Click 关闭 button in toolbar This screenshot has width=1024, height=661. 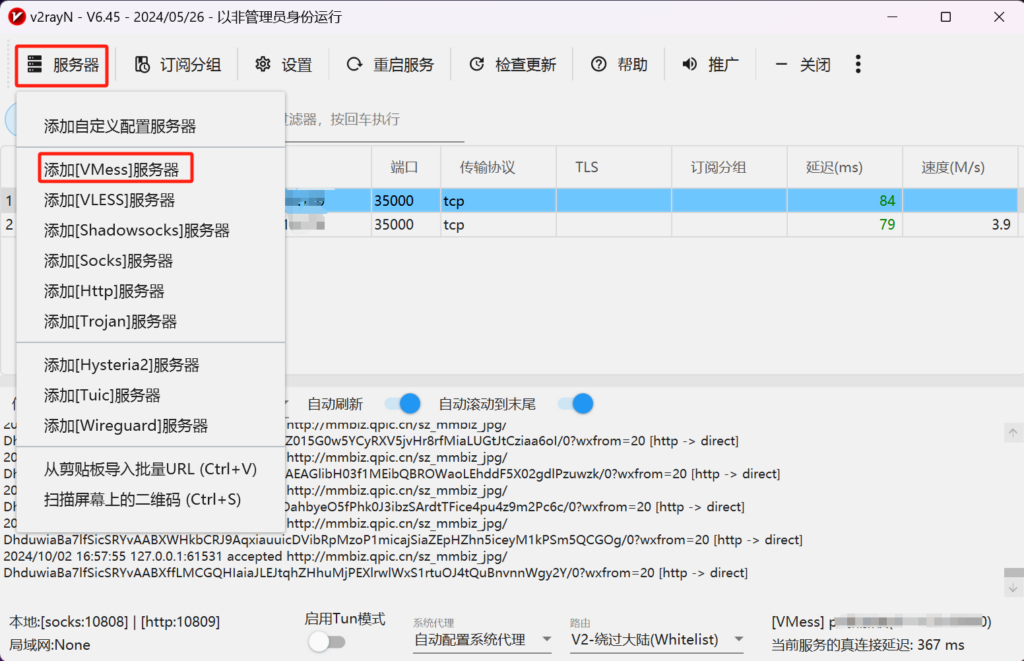803,65
